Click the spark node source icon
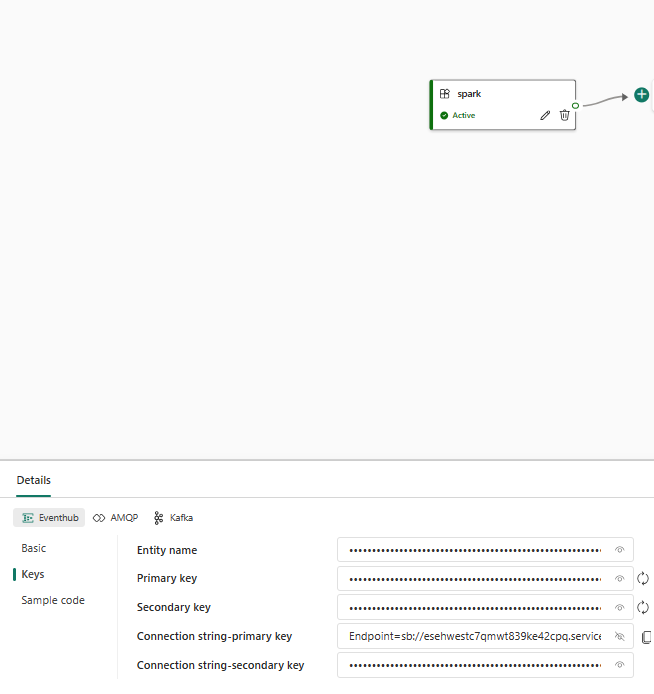The height and width of the screenshot is (694, 654). click(x=445, y=94)
